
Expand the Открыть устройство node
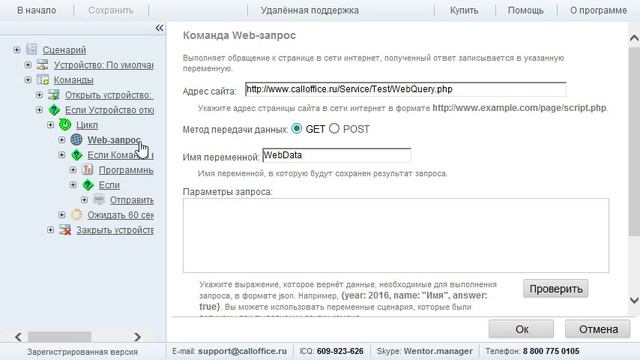39,95
